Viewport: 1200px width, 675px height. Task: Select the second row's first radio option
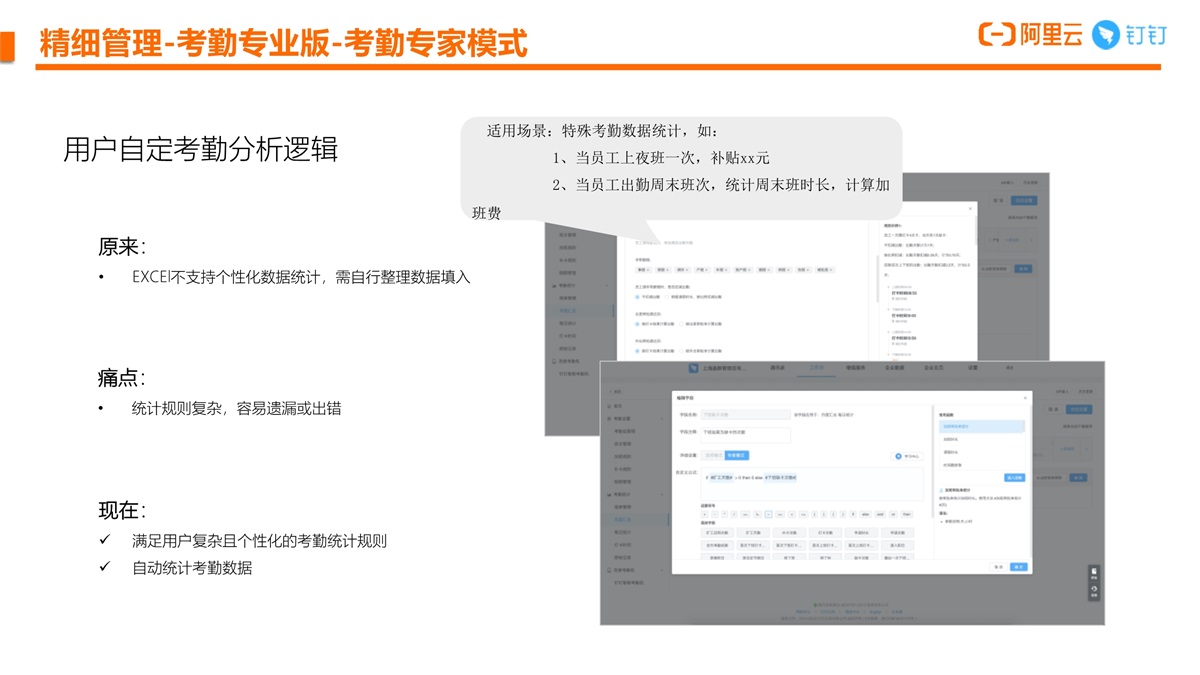point(638,324)
